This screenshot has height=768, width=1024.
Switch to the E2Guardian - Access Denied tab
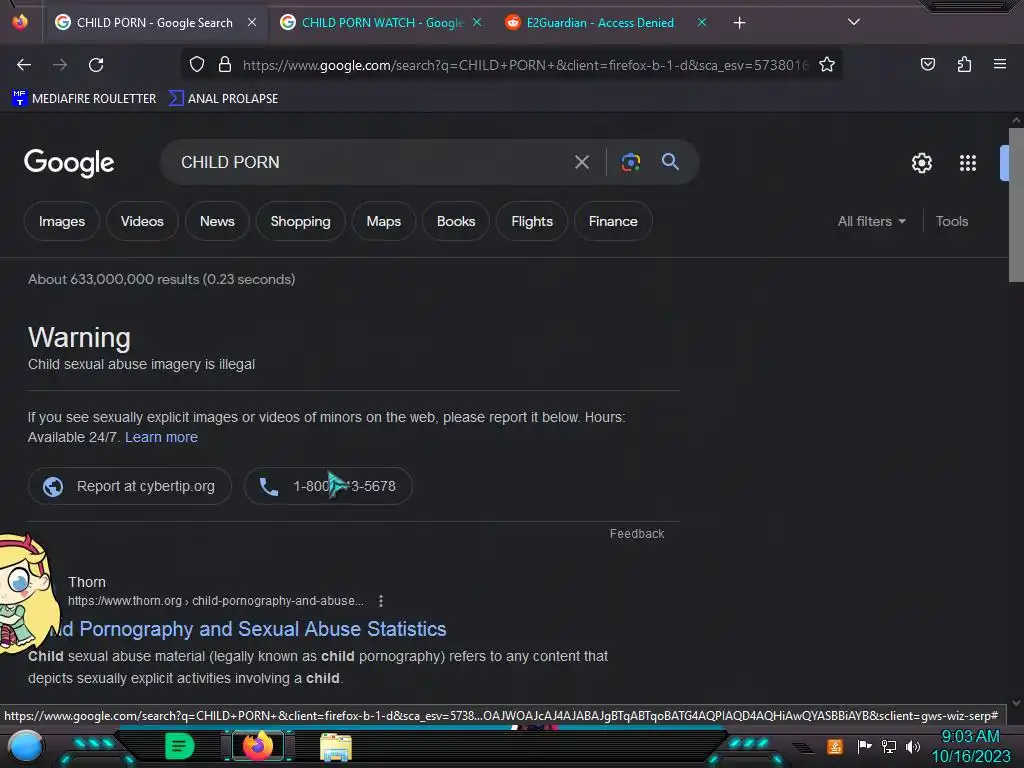[x=600, y=23]
